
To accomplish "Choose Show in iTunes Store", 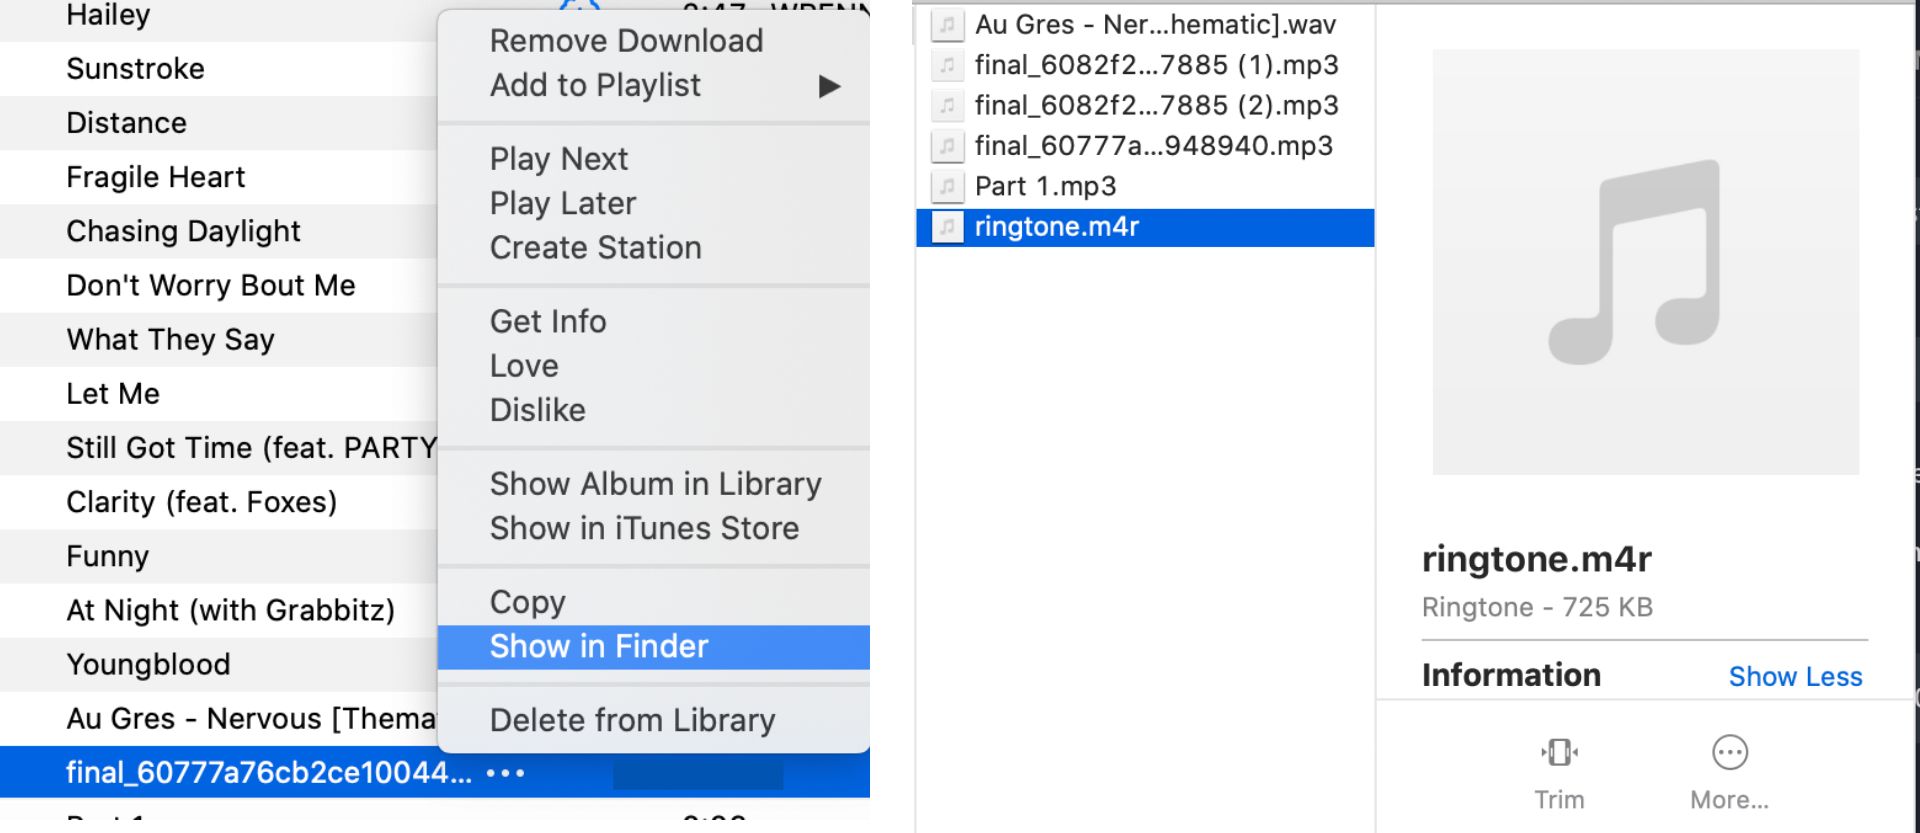I will [x=644, y=528].
